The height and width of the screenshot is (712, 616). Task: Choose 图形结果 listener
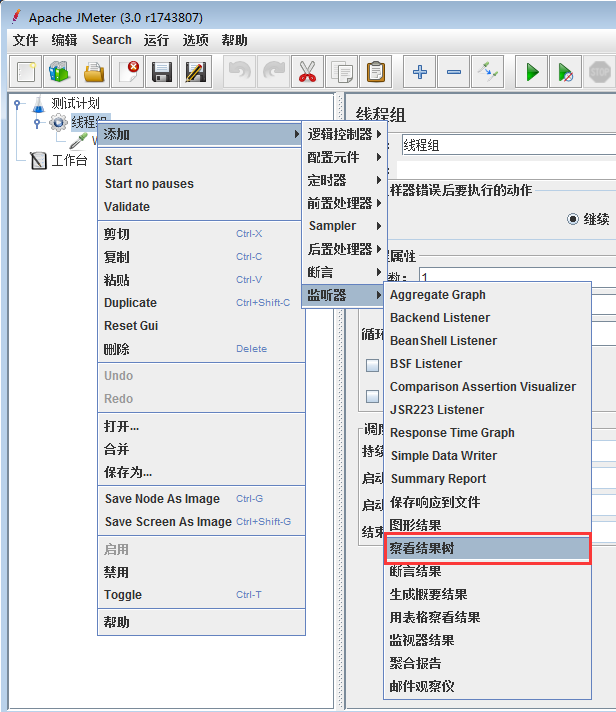point(488,525)
